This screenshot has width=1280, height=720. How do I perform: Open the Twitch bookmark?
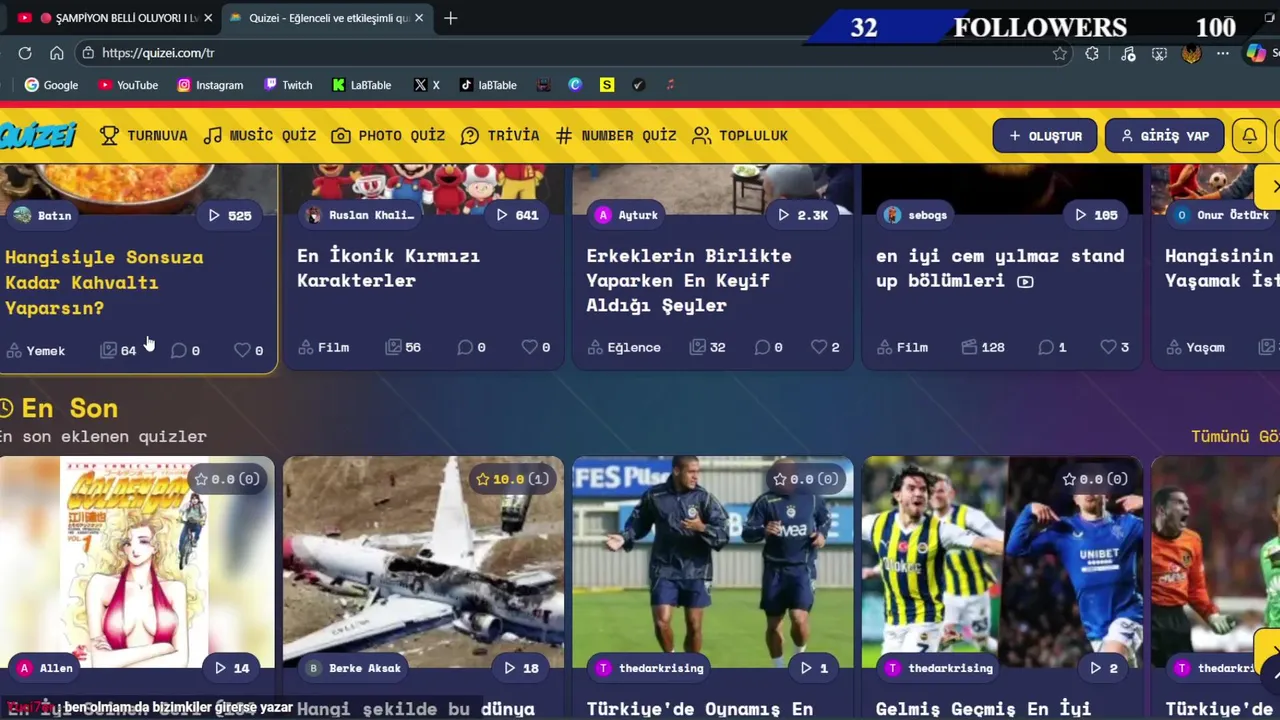click(x=288, y=85)
